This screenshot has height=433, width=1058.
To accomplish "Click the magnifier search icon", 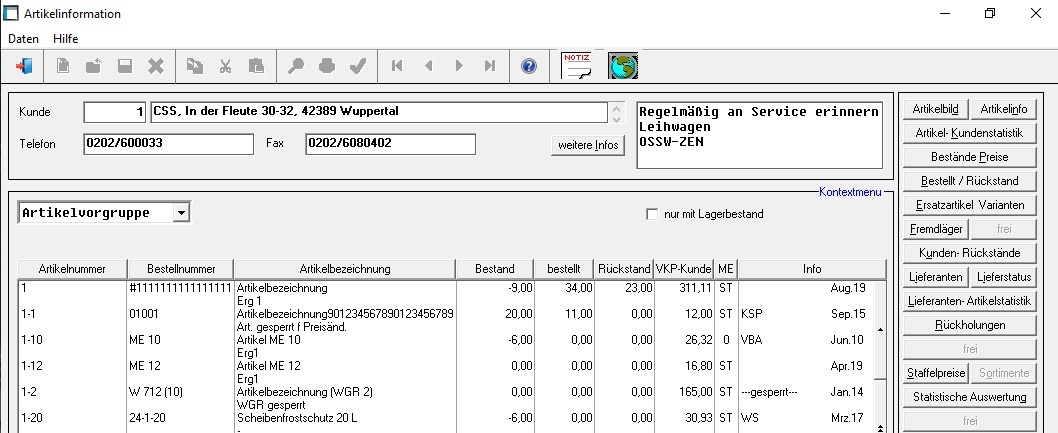I will tap(296, 66).
